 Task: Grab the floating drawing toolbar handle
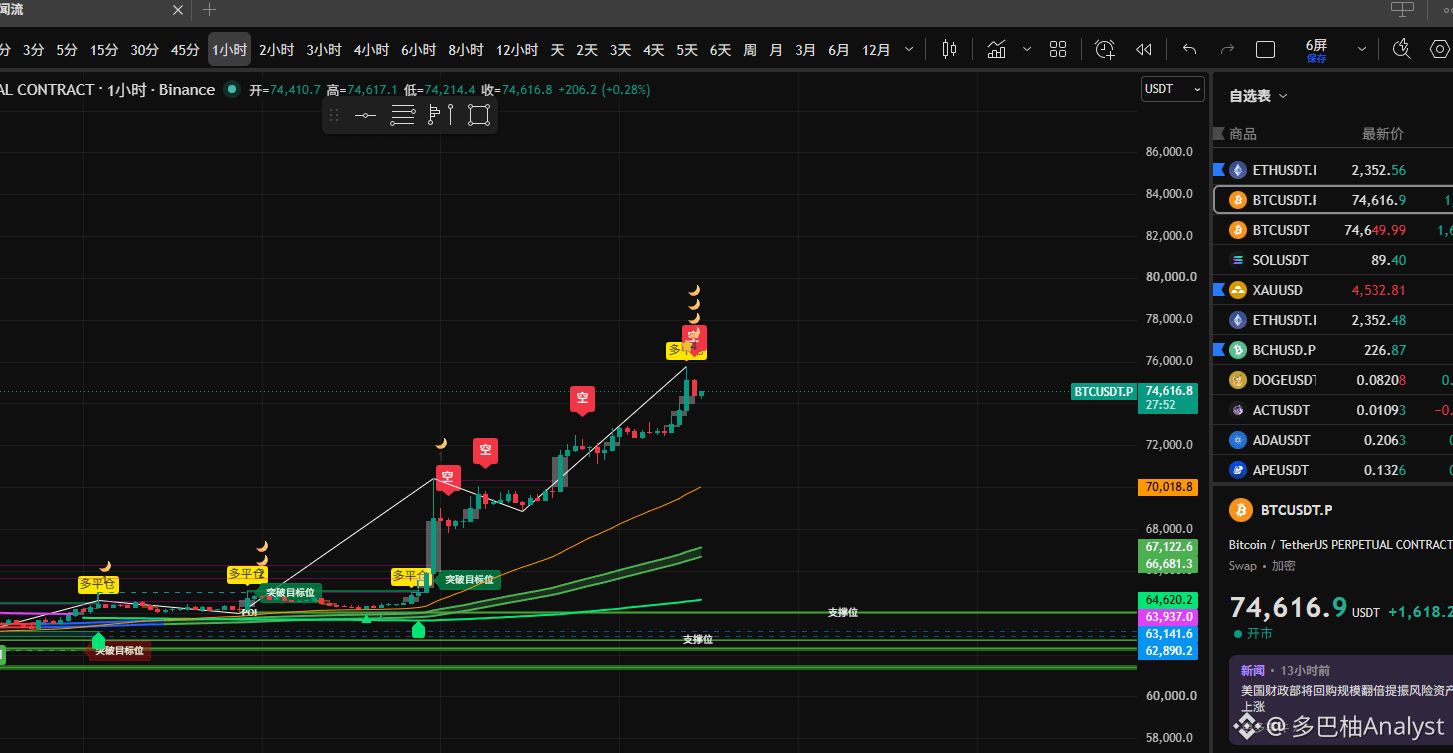point(334,115)
